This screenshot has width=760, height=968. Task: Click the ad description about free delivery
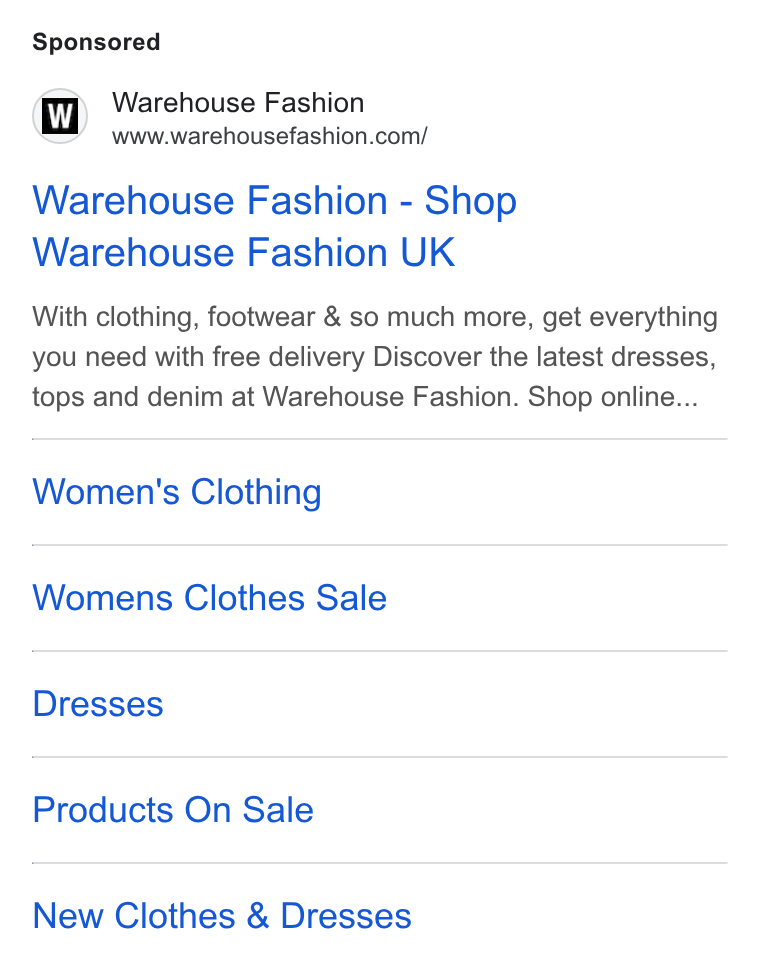point(375,357)
